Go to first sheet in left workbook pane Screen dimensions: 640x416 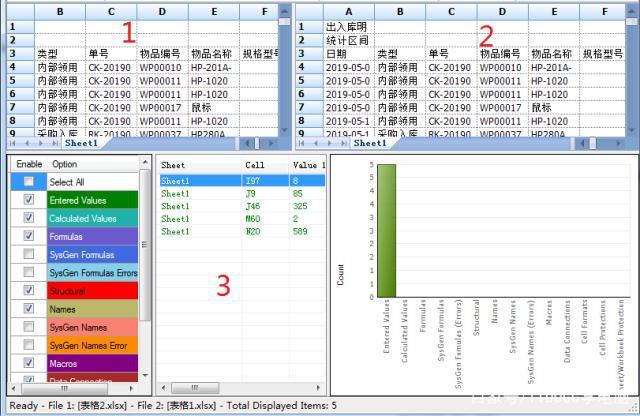(x=13, y=143)
